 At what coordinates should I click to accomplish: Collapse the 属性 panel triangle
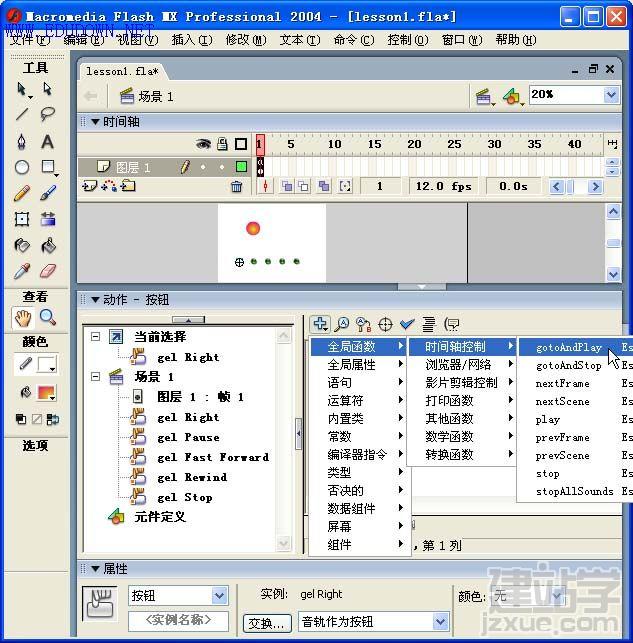95,569
